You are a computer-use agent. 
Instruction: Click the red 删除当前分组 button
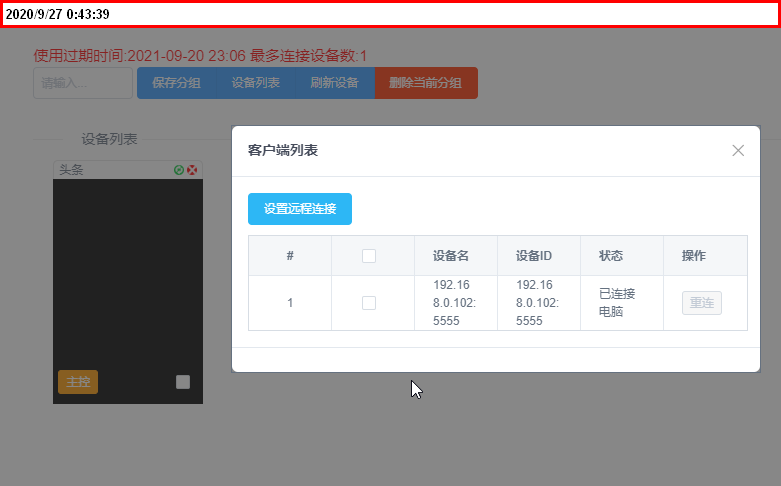[x=426, y=83]
